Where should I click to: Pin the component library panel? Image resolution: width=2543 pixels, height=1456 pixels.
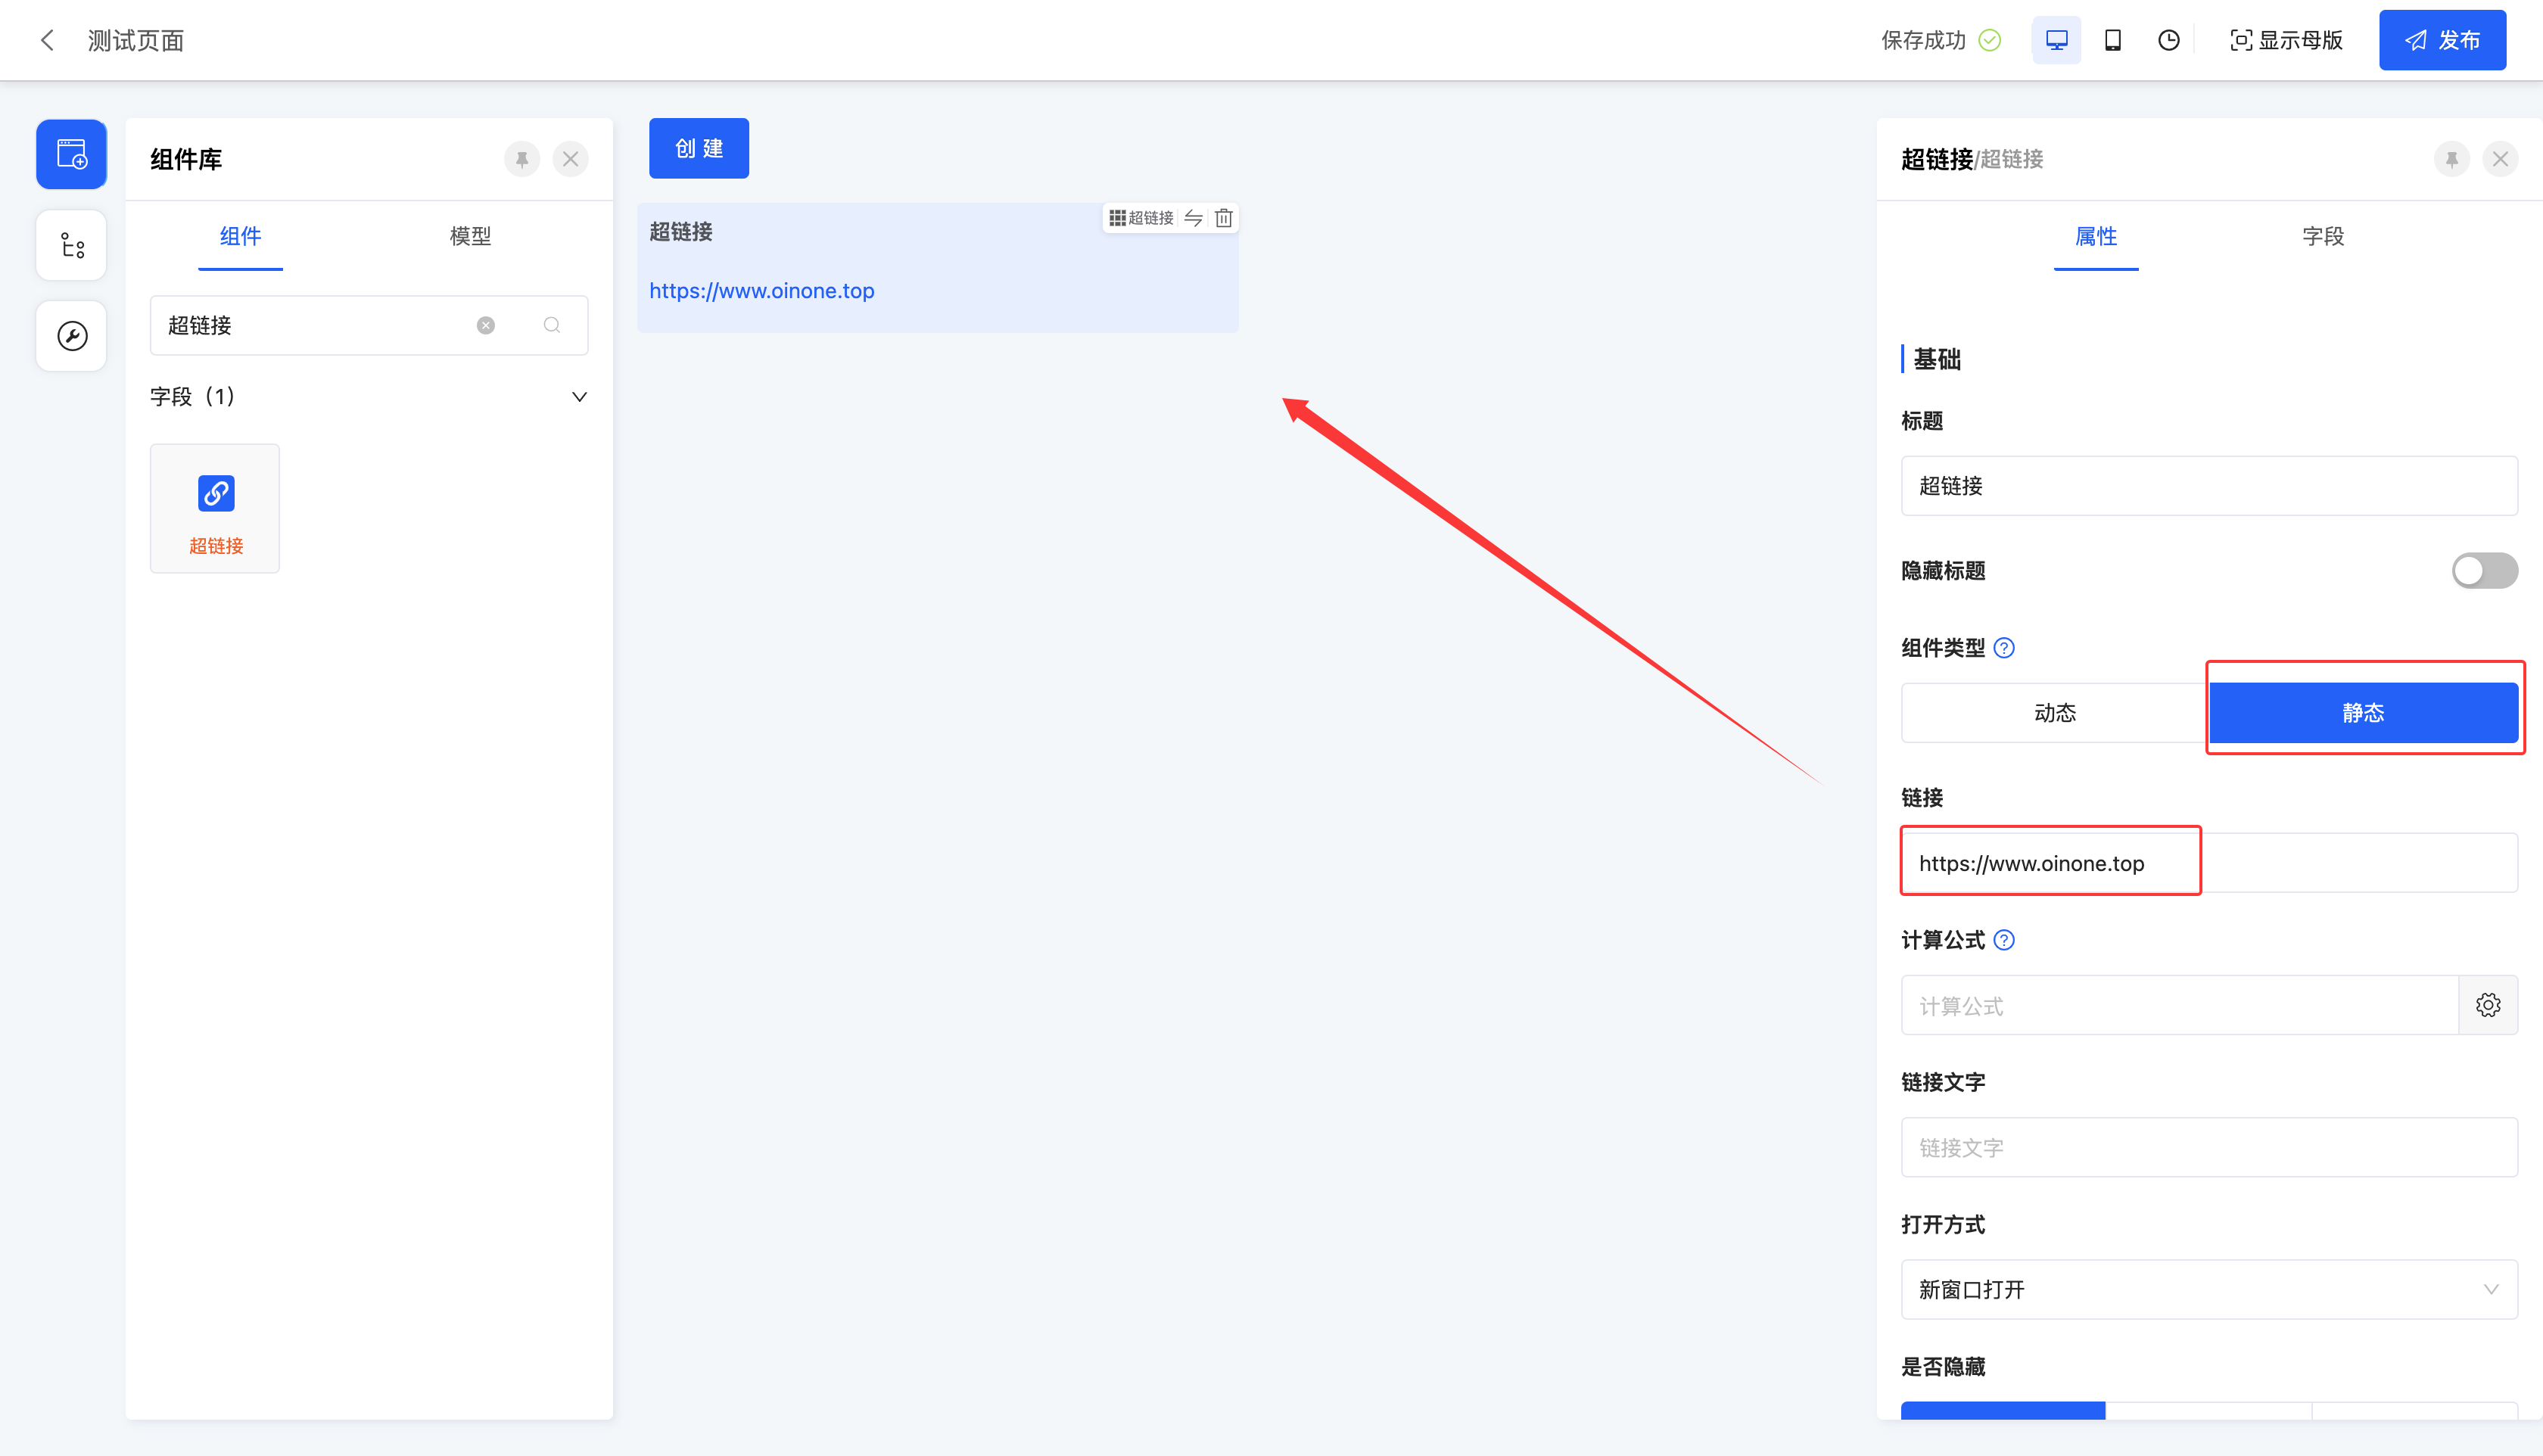(x=522, y=159)
